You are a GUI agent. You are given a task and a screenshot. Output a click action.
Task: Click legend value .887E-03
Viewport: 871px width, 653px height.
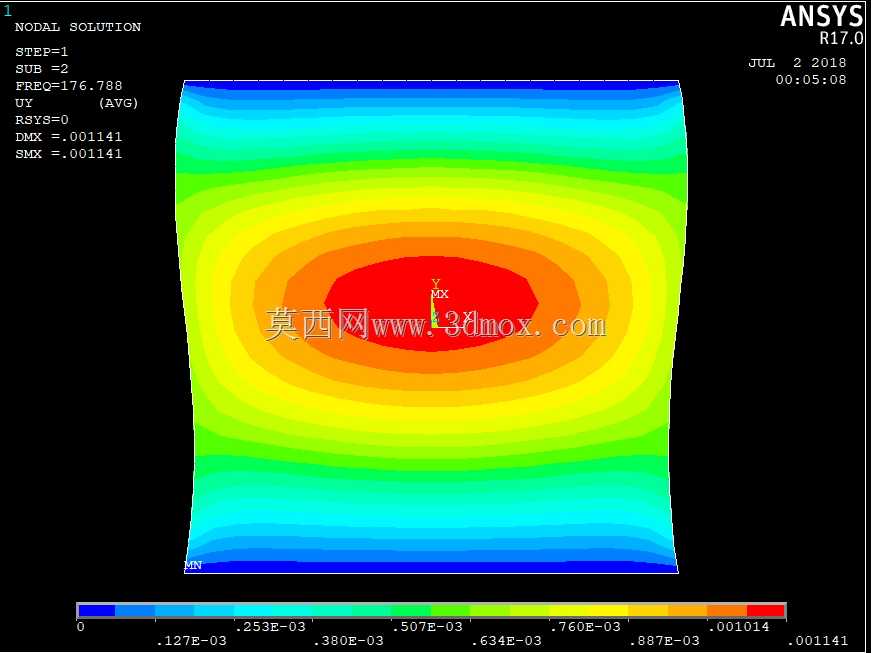click(x=664, y=641)
